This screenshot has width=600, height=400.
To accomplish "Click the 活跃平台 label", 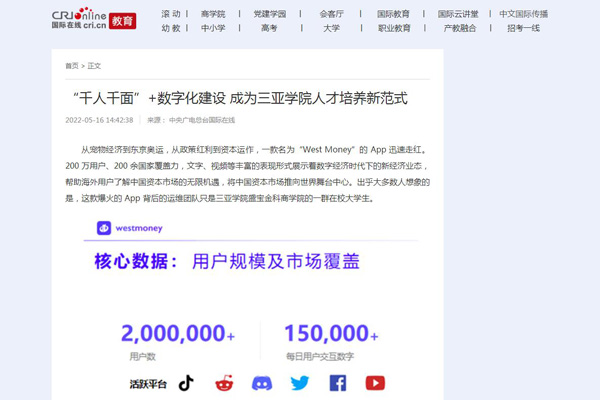I will coord(148,384).
